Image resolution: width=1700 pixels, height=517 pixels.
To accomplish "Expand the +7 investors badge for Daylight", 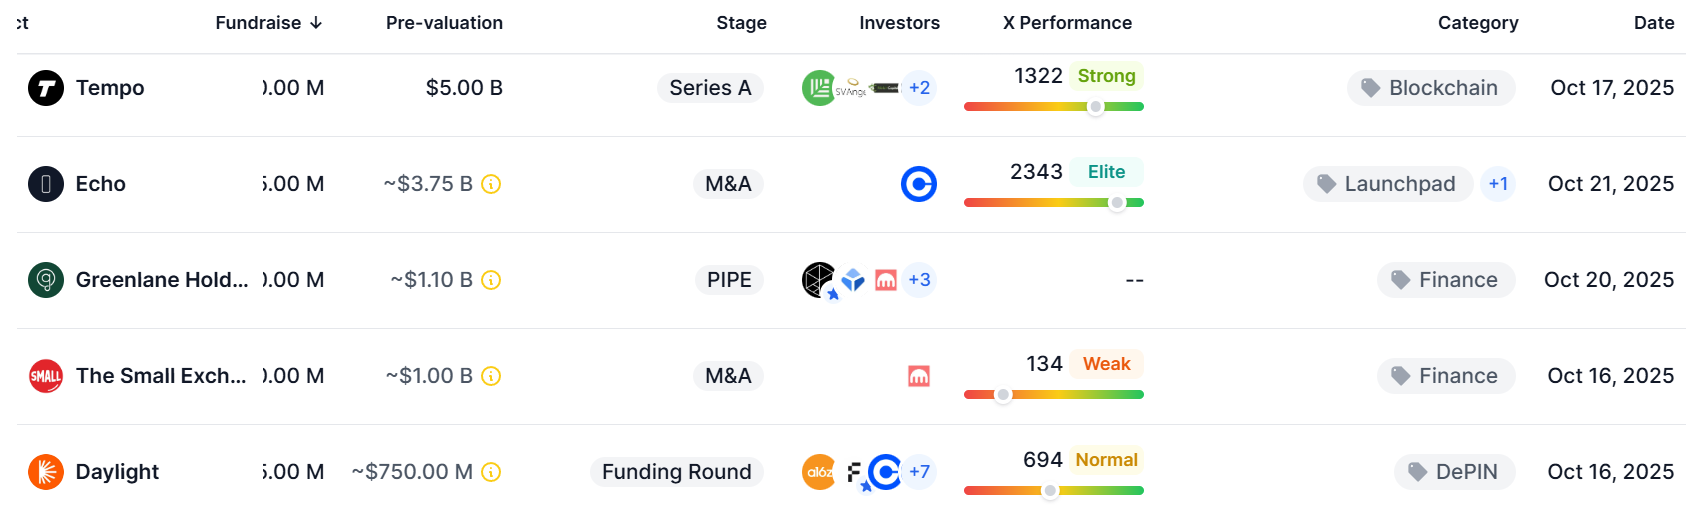I will 919,472.
